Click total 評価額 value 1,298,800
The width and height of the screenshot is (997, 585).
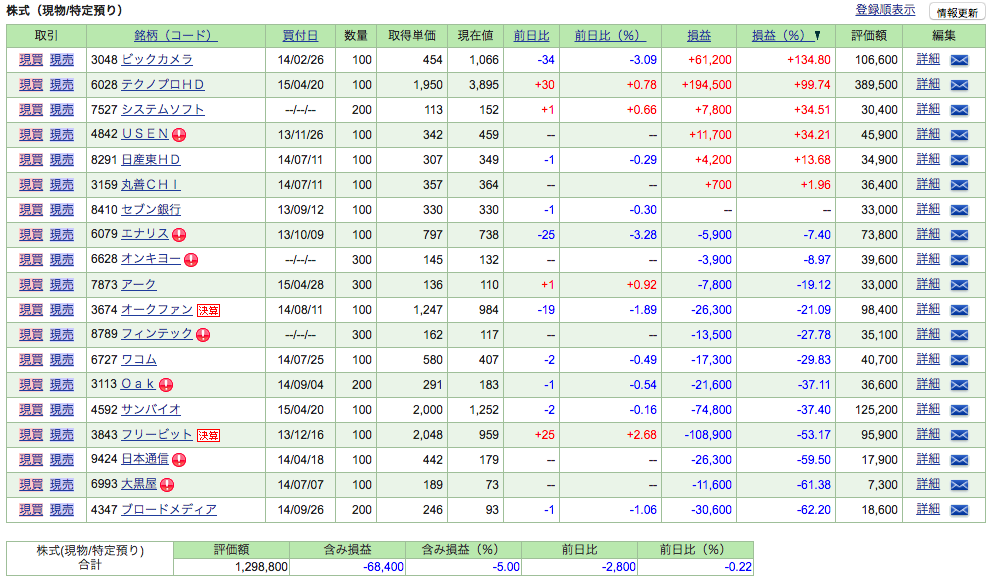coord(261,567)
